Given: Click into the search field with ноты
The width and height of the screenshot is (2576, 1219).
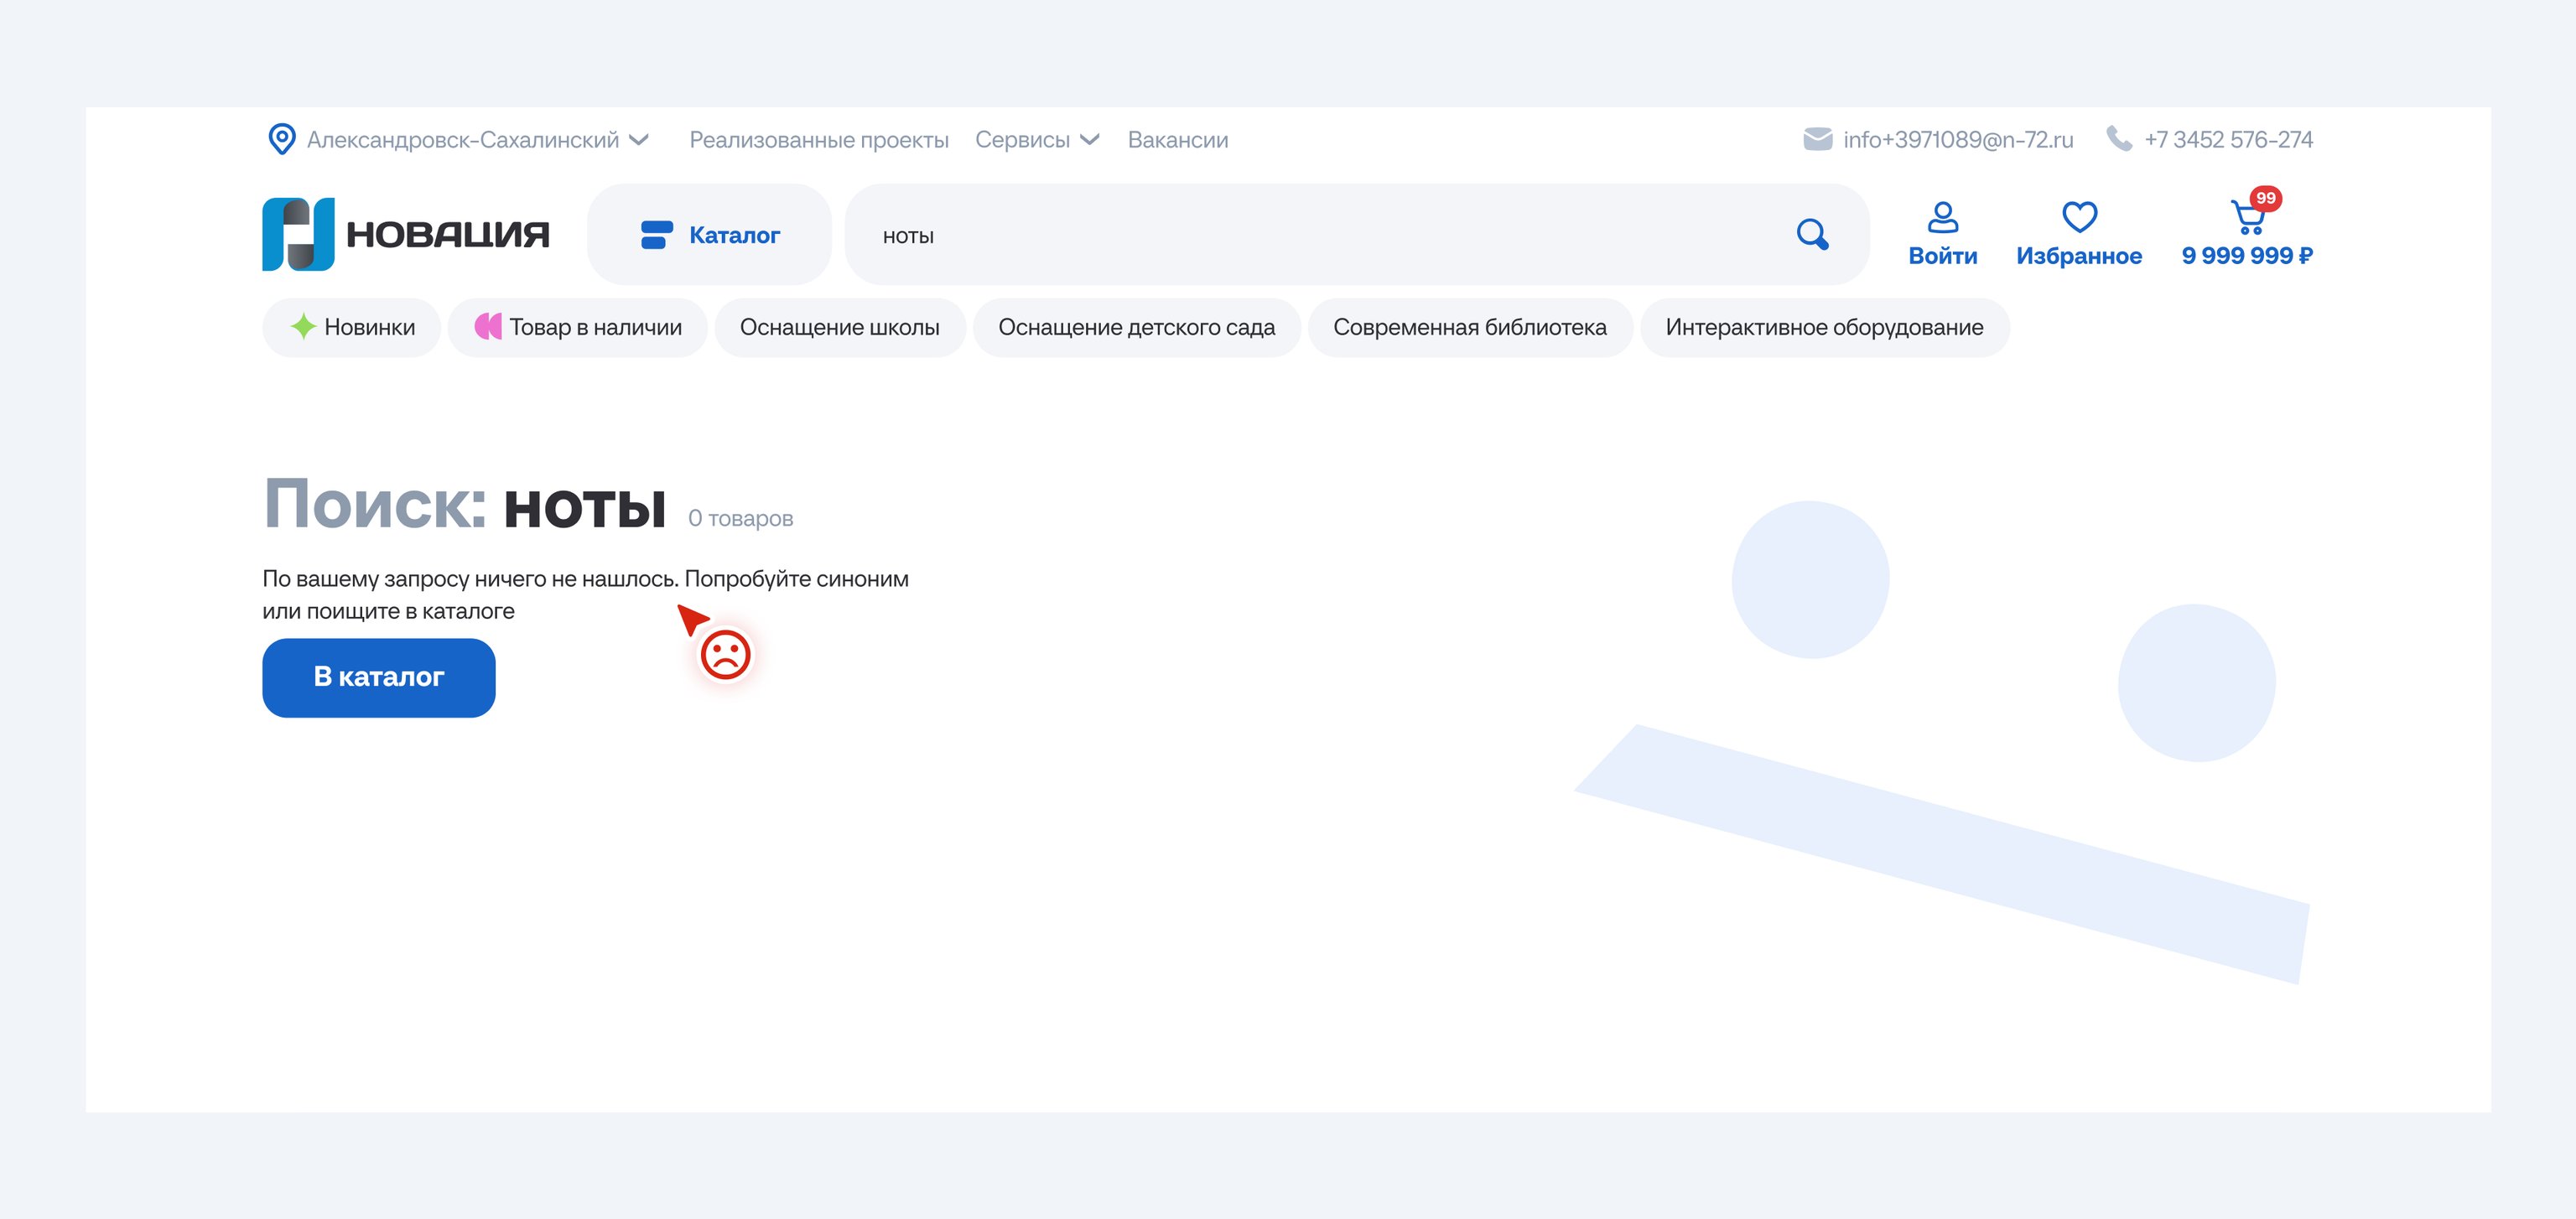Looking at the screenshot, I should click(1300, 236).
